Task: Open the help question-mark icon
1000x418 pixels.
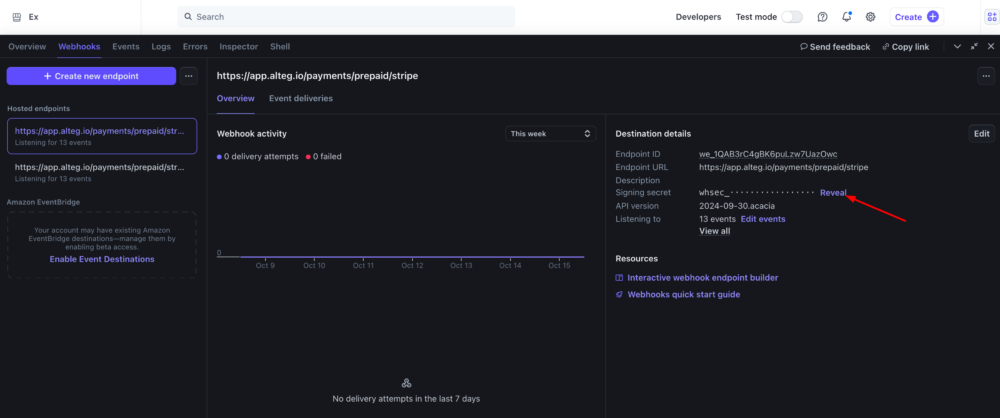Action: pos(823,17)
